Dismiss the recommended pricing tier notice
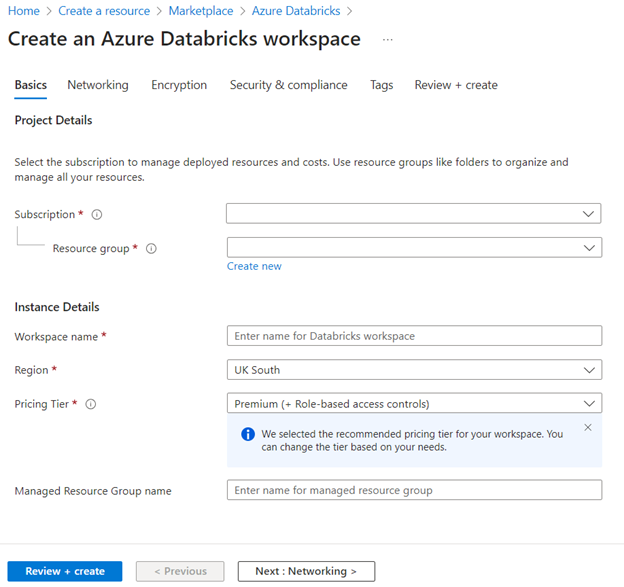This screenshot has width=624, height=587. [x=587, y=427]
